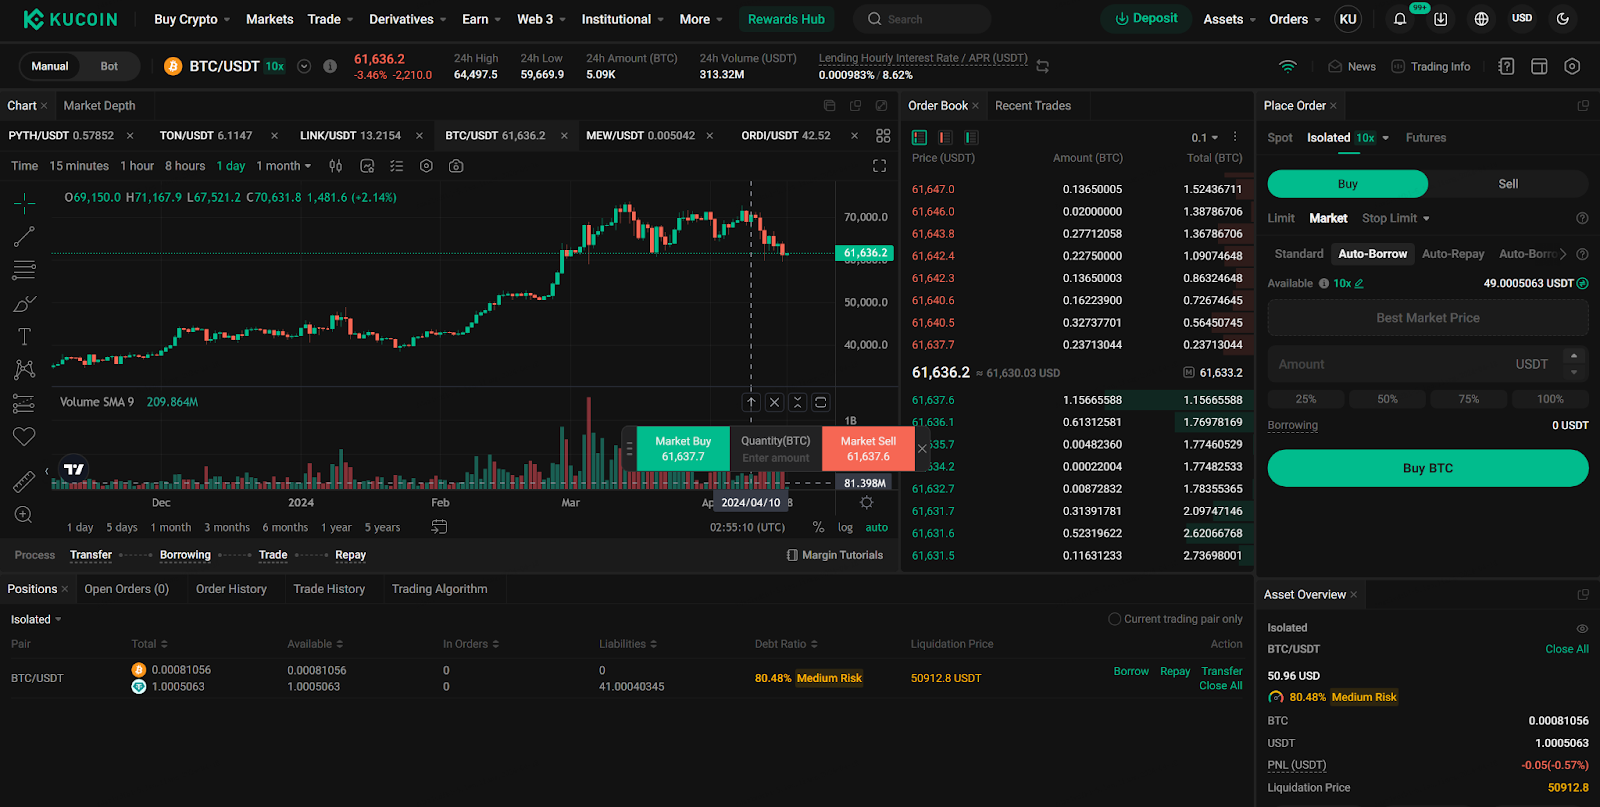
Task: Select the ruler measure tool
Action: pos(24,482)
